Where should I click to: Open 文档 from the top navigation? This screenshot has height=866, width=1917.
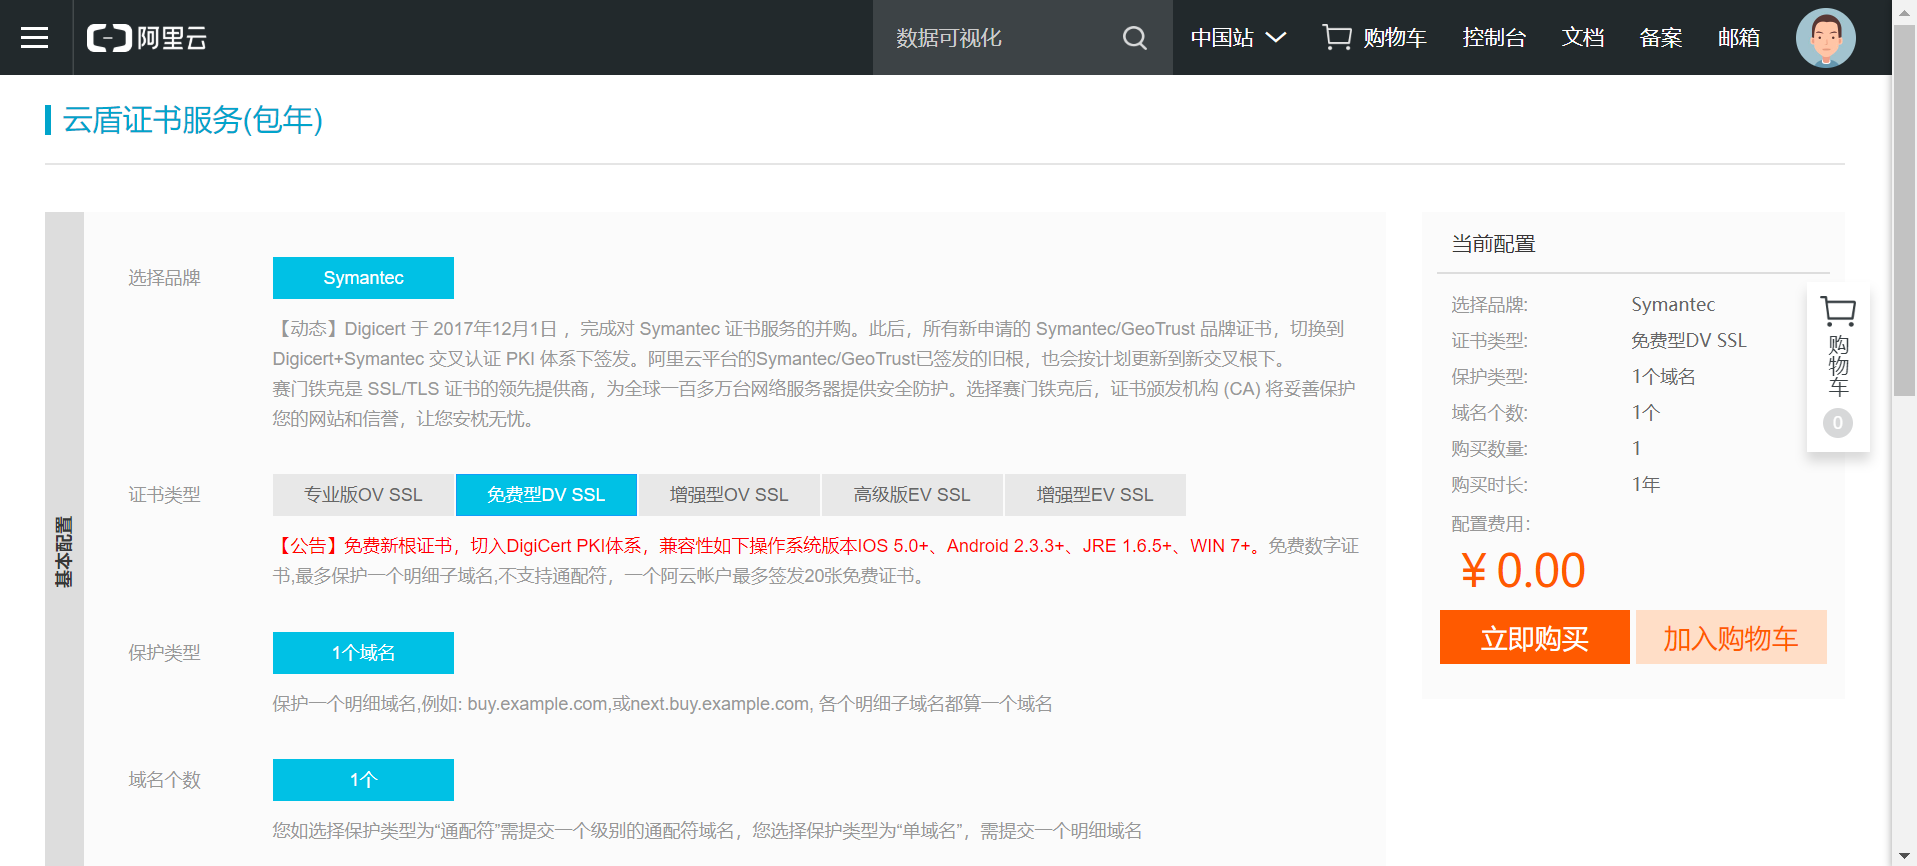1583,38
